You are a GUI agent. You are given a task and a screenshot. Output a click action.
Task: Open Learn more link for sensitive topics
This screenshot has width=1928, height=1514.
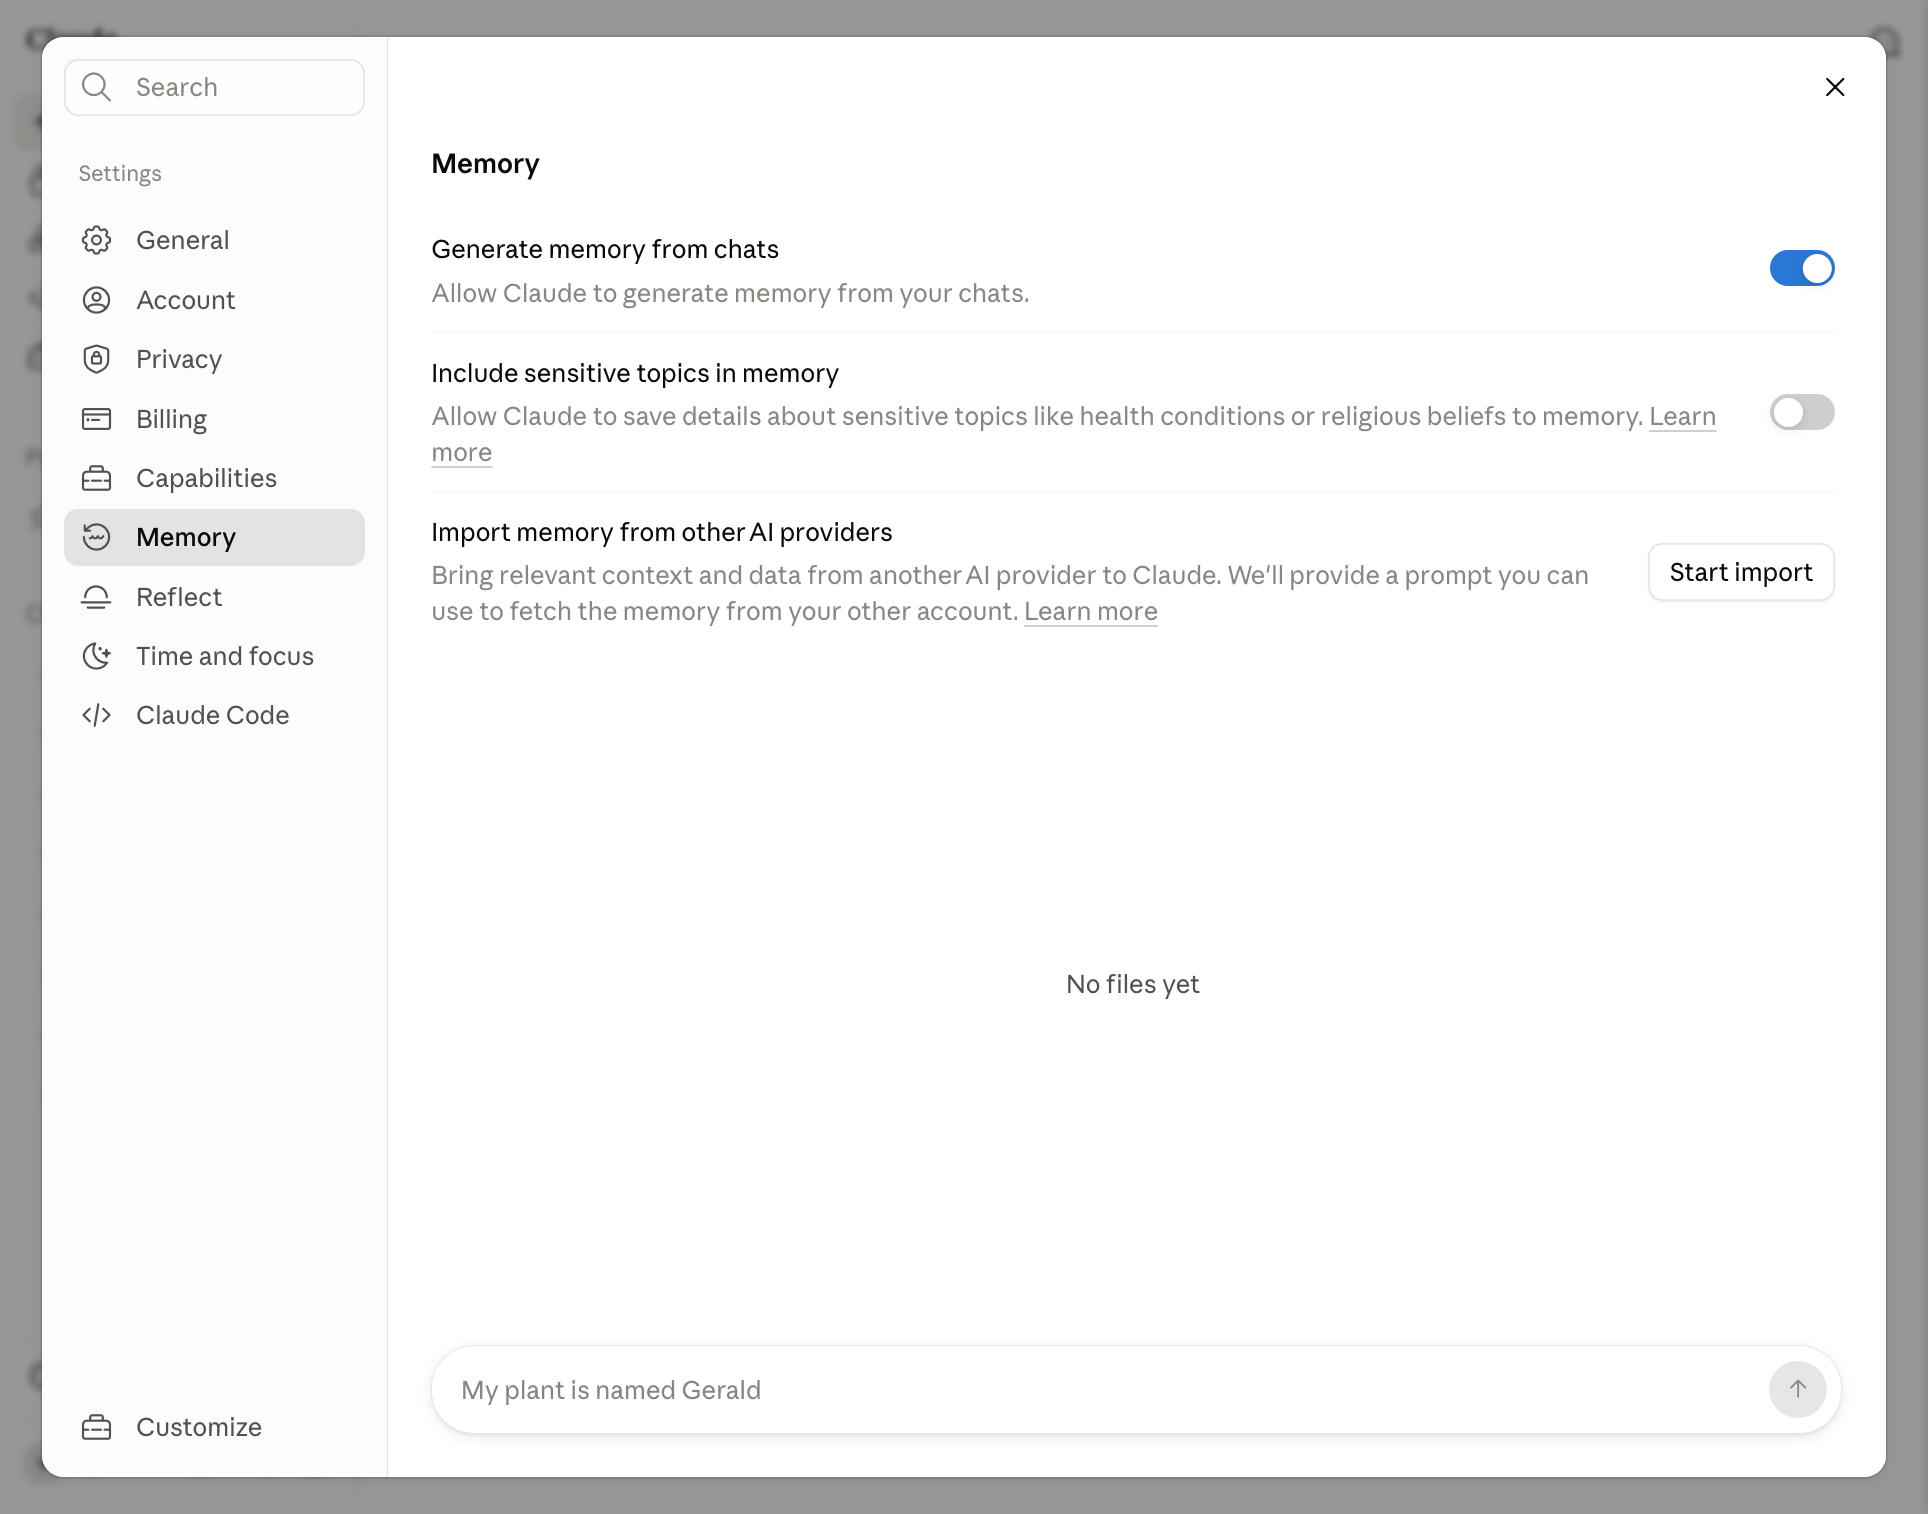[1682, 417]
